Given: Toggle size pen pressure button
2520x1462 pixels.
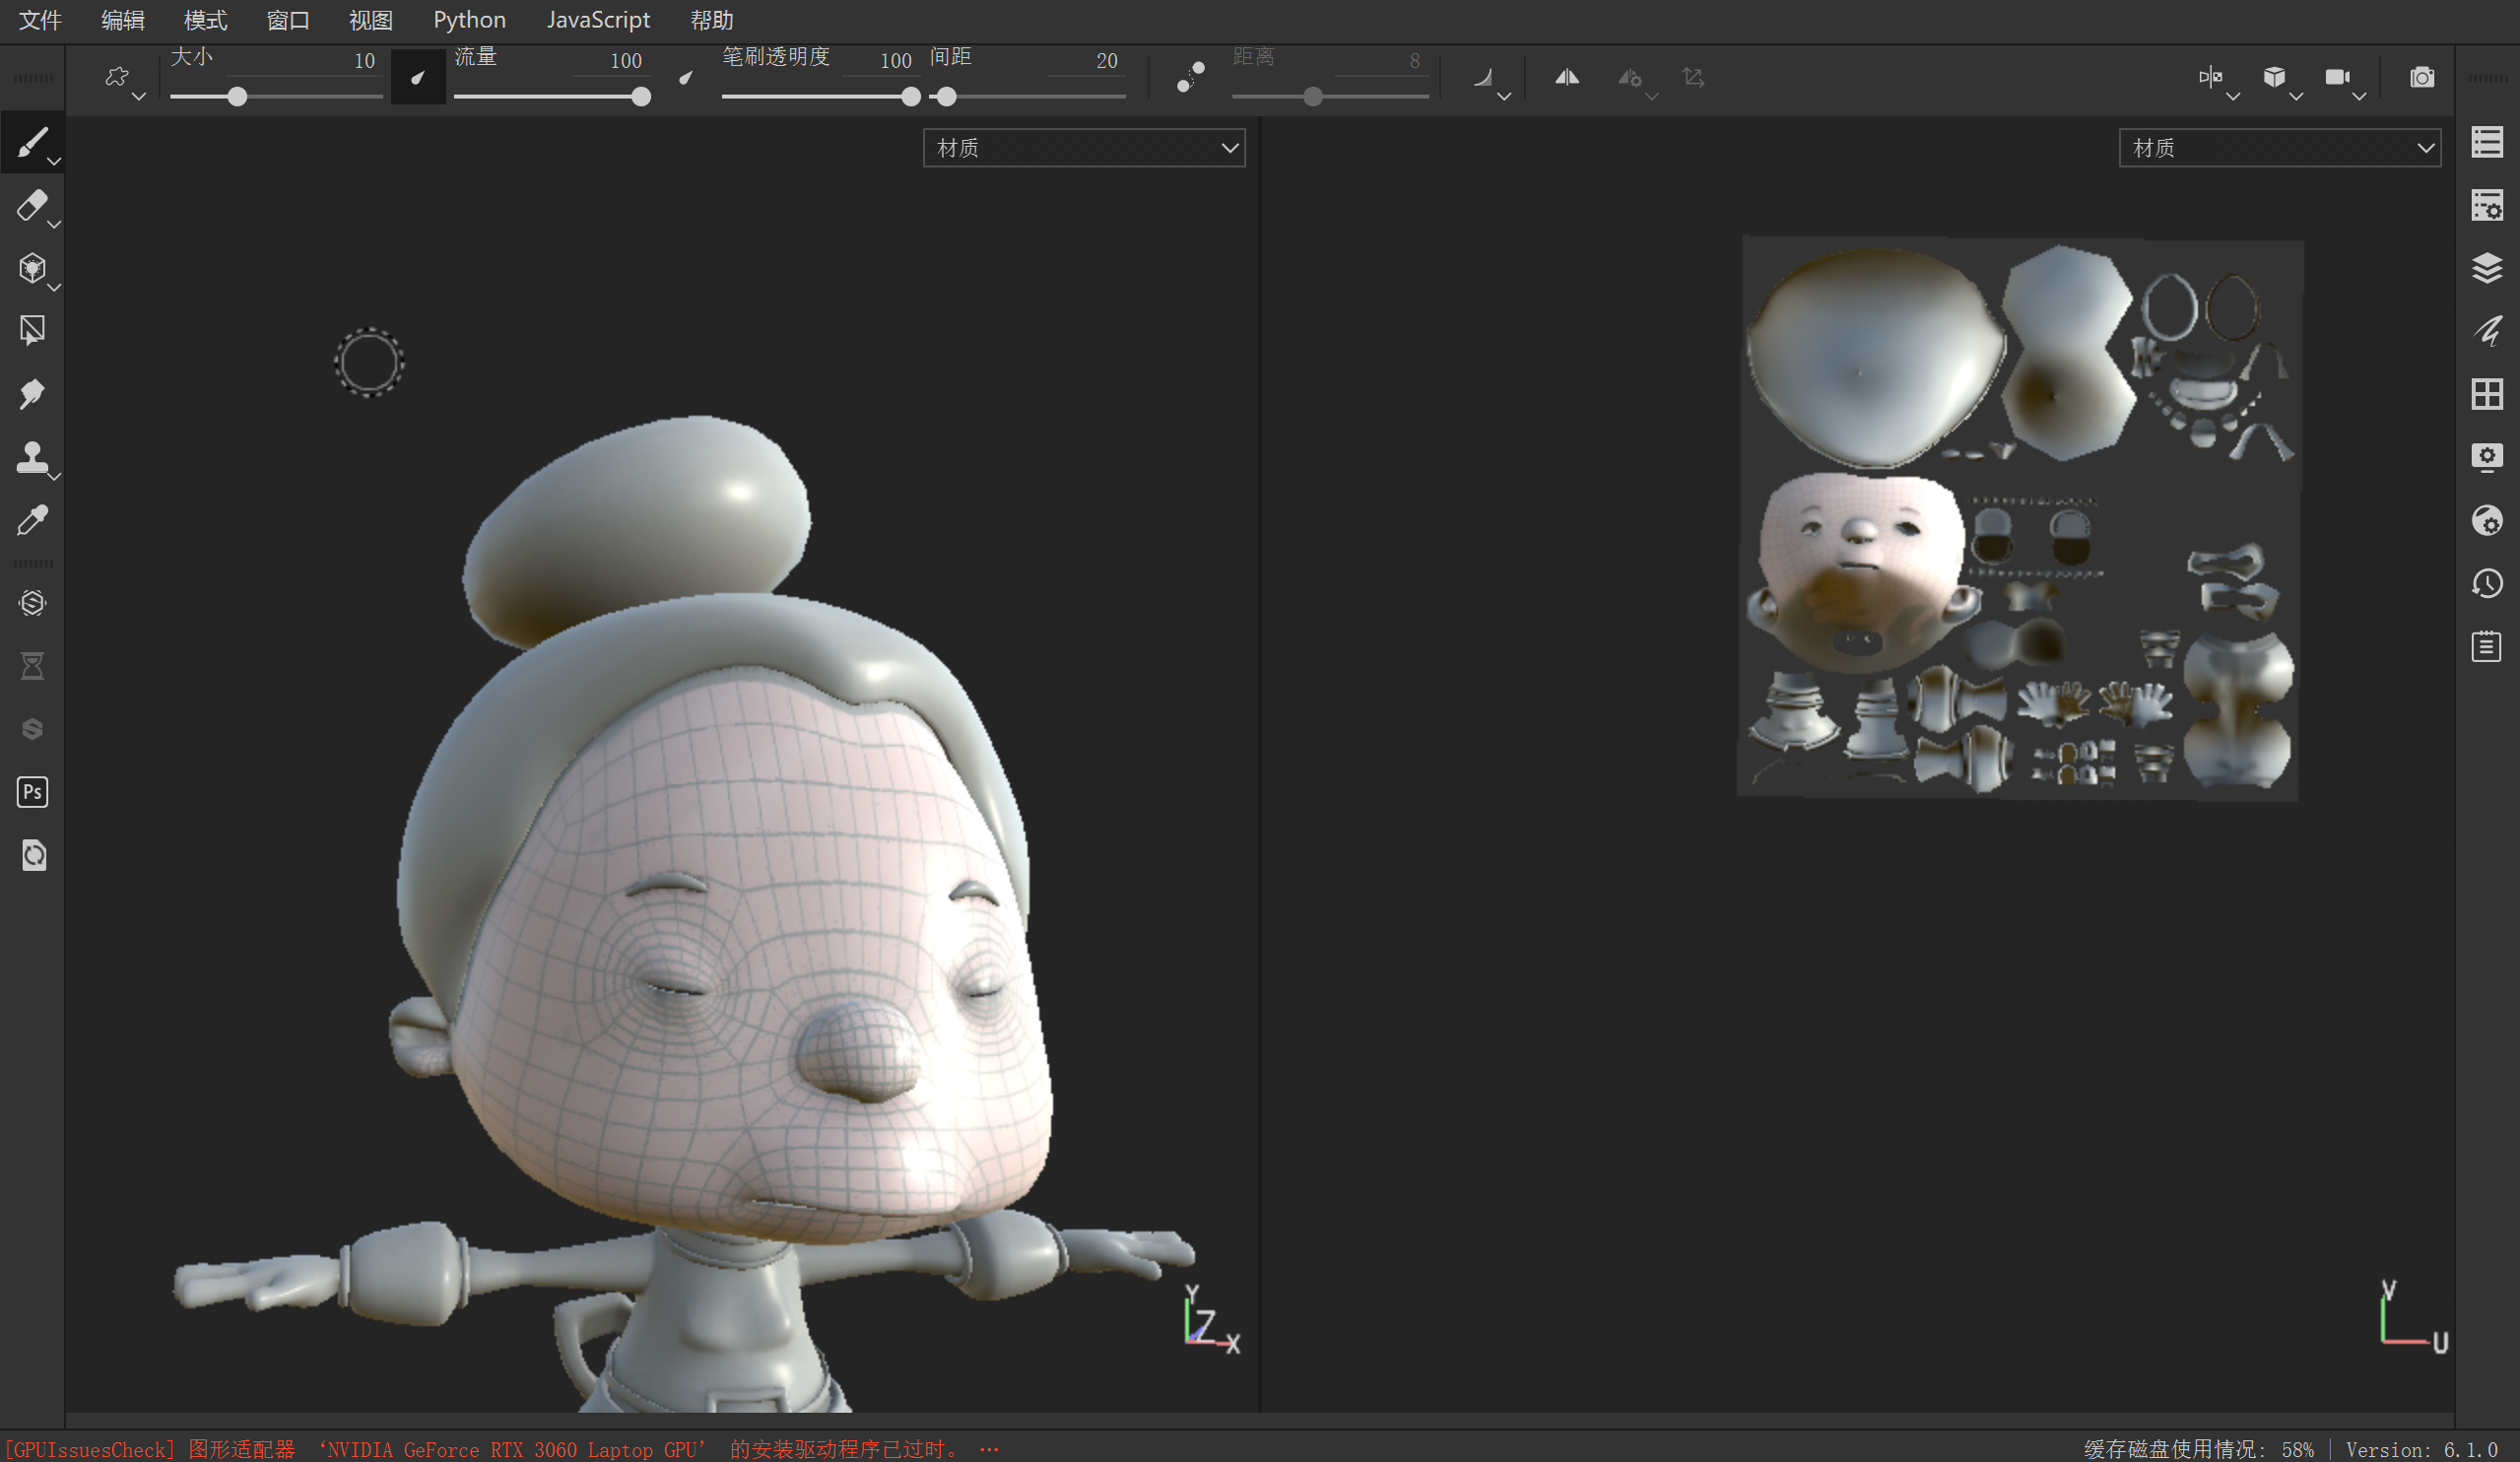Looking at the screenshot, I should point(418,77).
